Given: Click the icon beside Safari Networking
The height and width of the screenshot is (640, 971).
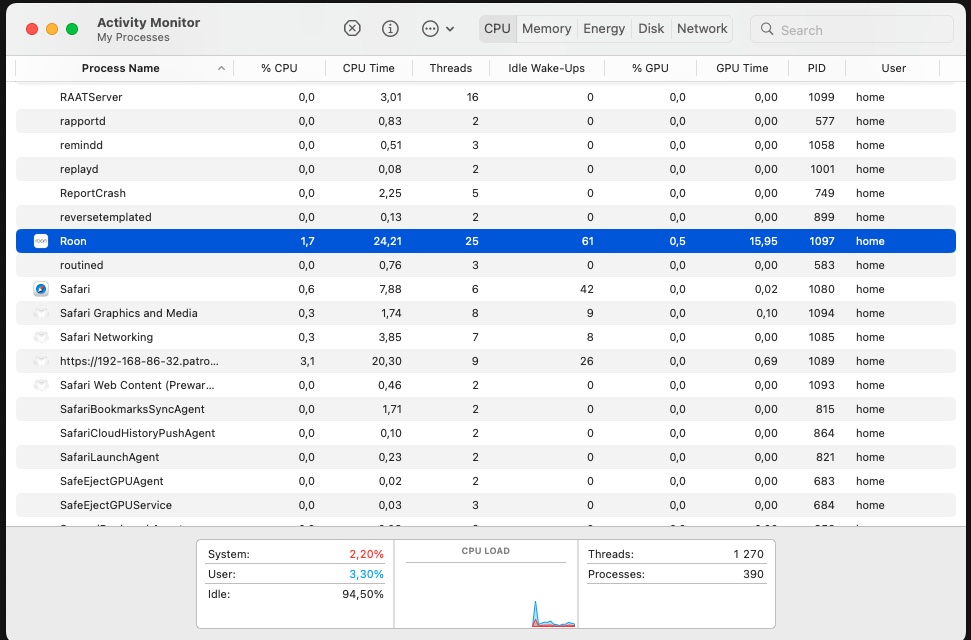Looking at the screenshot, I should [41, 338].
